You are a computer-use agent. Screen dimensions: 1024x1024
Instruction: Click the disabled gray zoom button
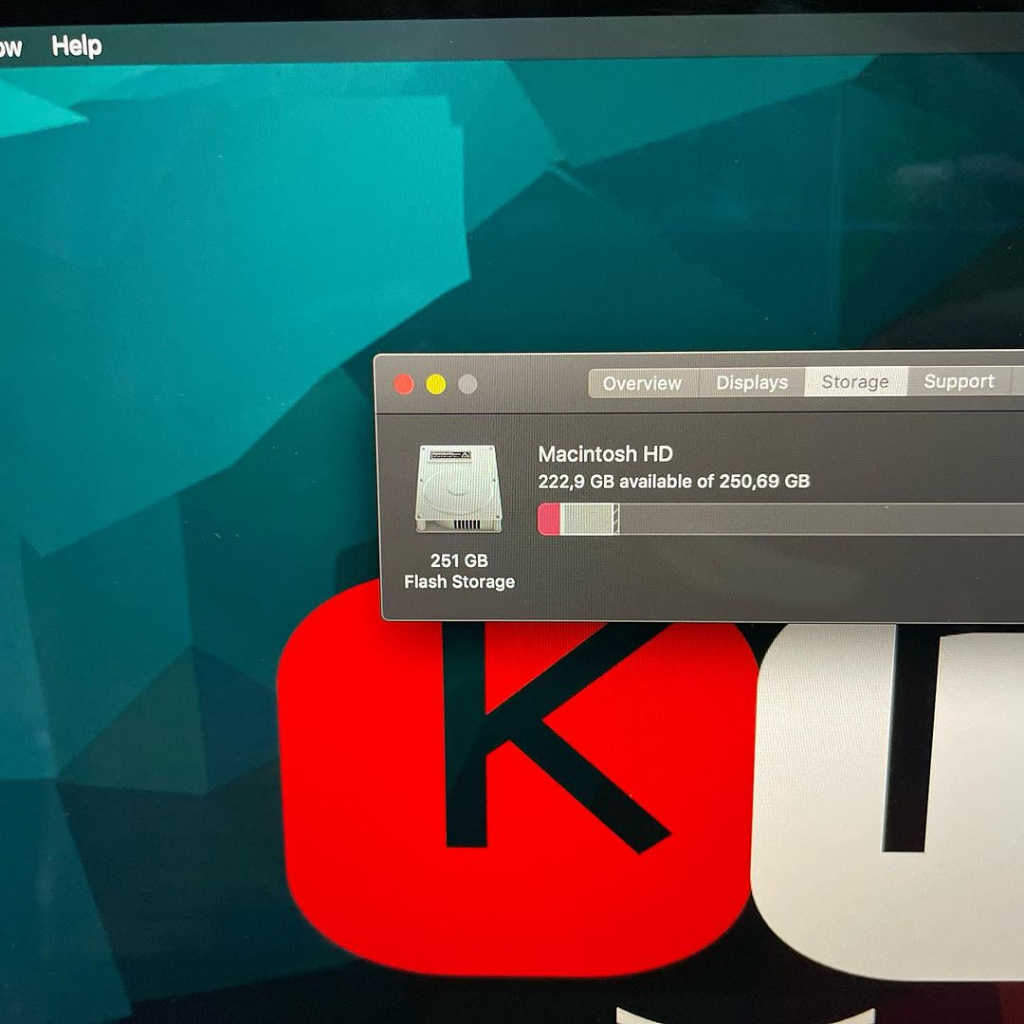click(468, 384)
